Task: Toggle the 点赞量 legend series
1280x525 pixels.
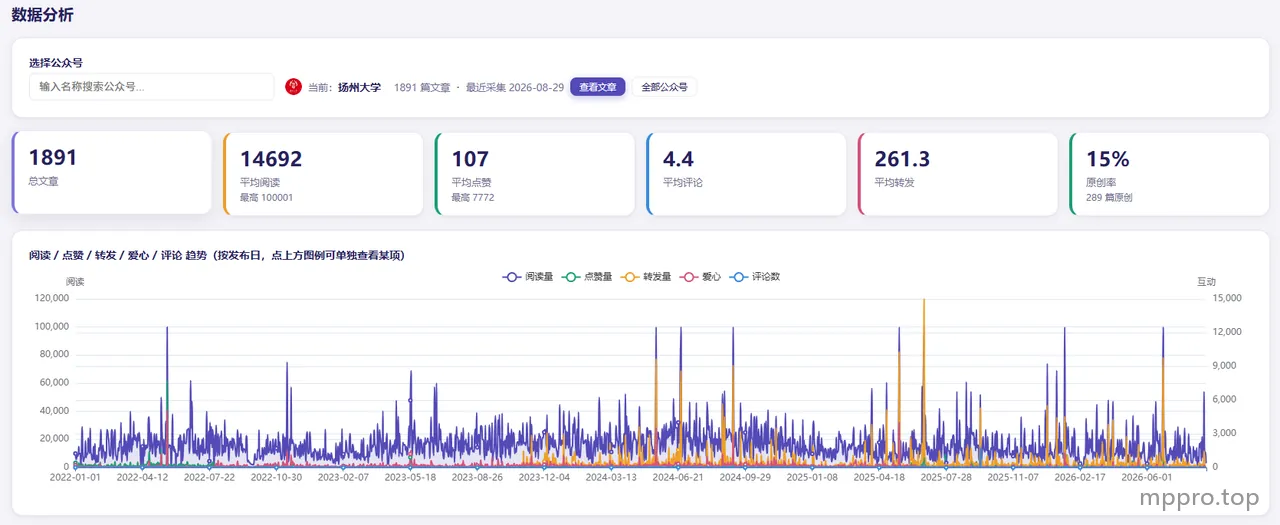Action: 587,276
